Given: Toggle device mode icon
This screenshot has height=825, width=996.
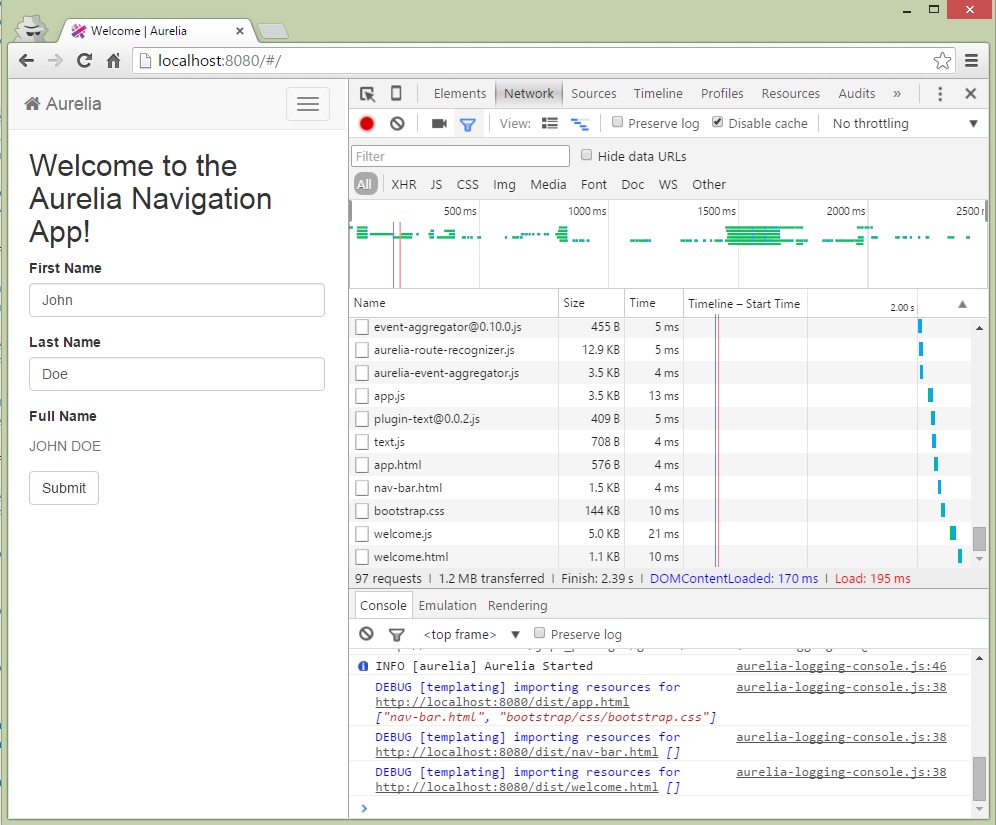Looking at the screenshot, I should (x=396, y=93).
